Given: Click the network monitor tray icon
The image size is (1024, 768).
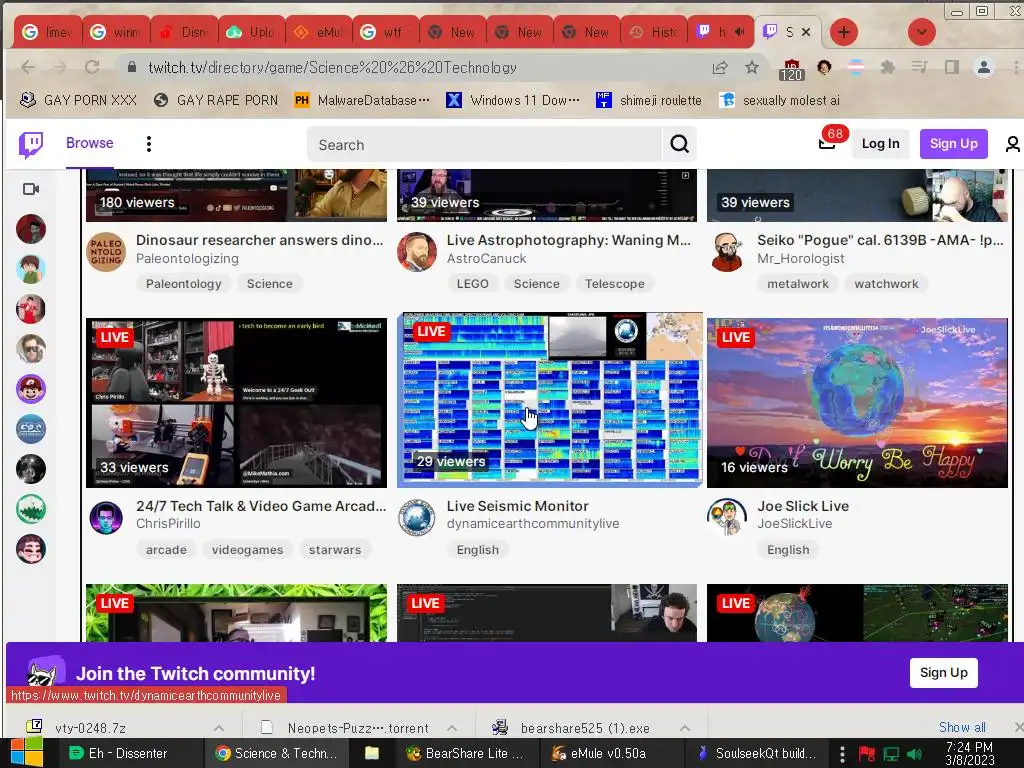Looking at the screenshot, I should coord(891,754).
